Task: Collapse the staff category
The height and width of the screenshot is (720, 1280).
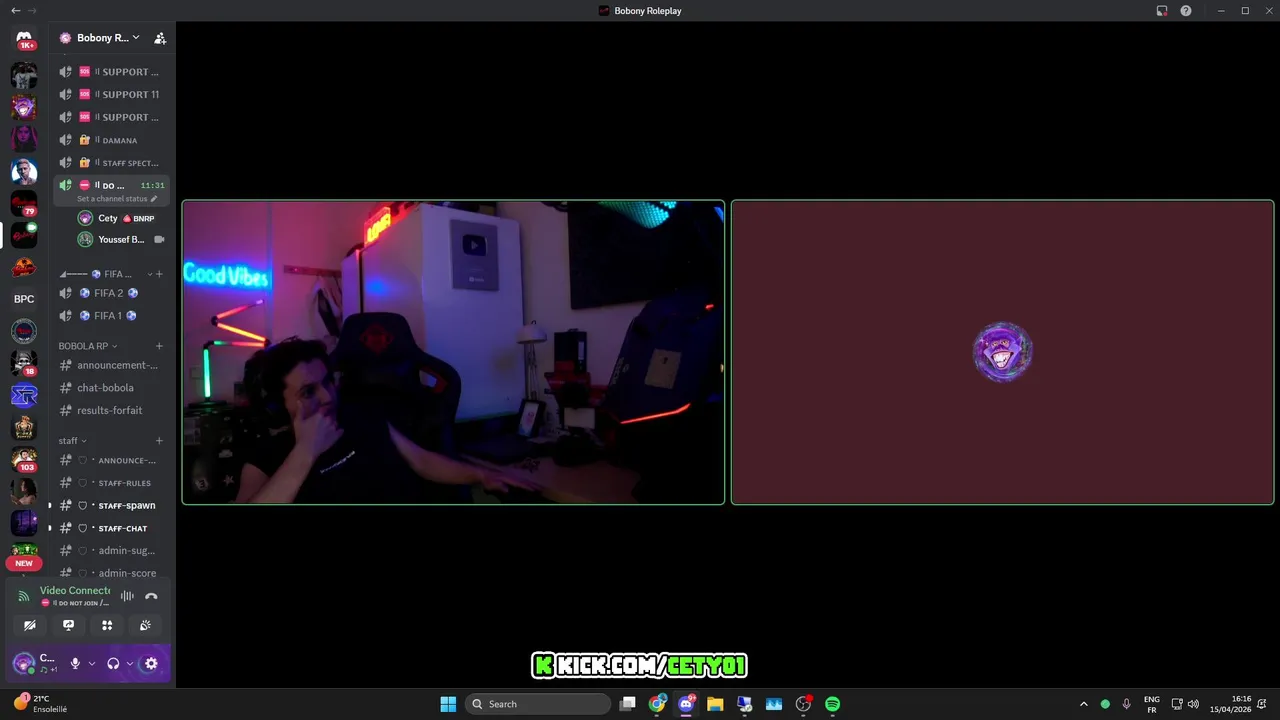Action: pyautogui.click(x=72, y=441)
